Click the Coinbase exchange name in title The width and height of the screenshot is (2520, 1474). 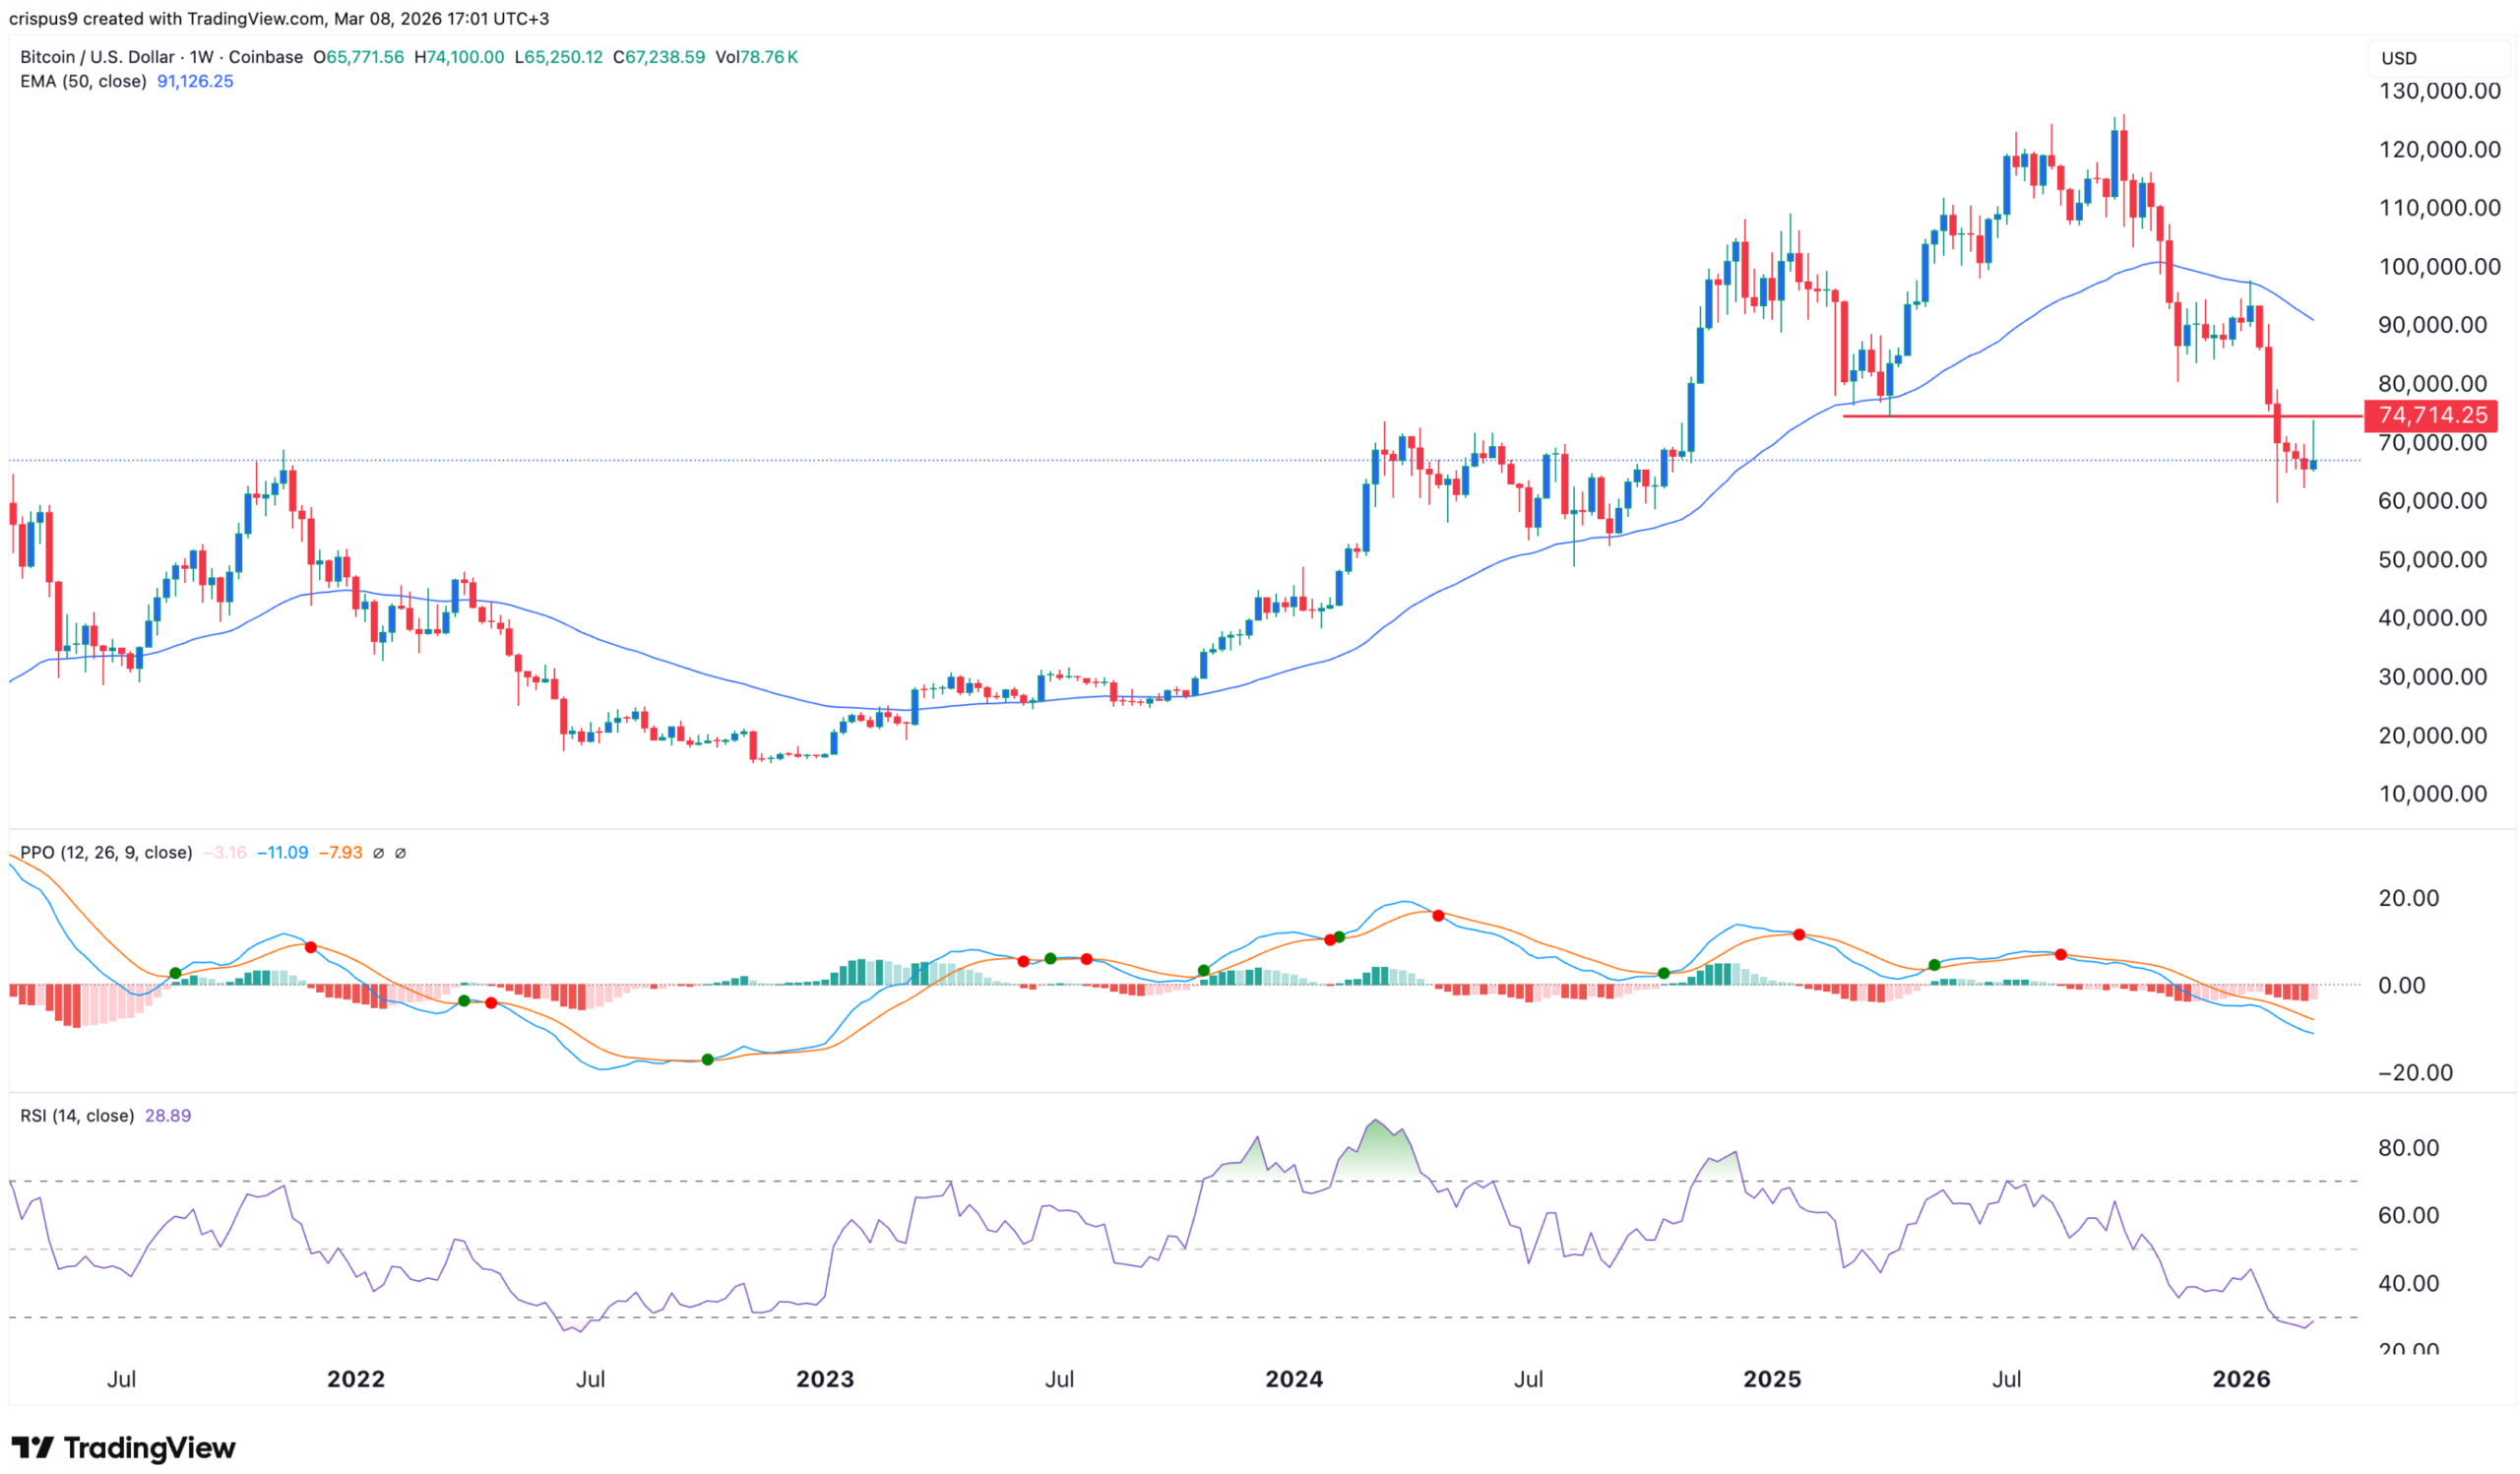coord(266,57)
